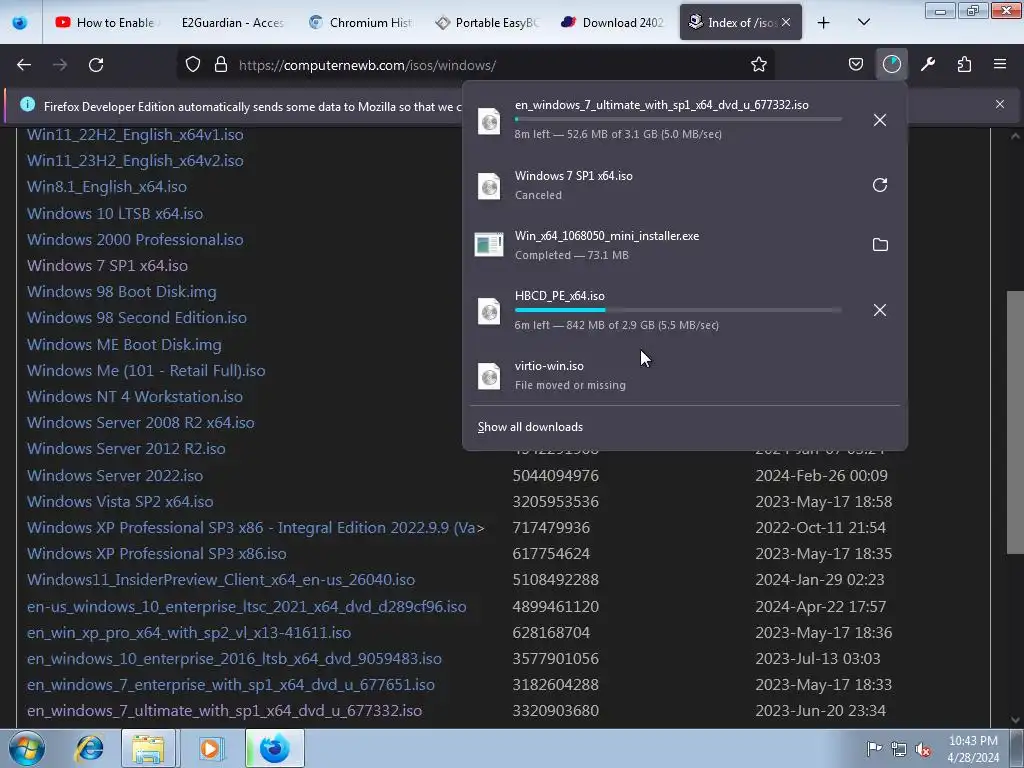This screenshot has width=1024, height=768.
Task: Open the extensions puzzle icon
Action: click(x=964, y=65)
